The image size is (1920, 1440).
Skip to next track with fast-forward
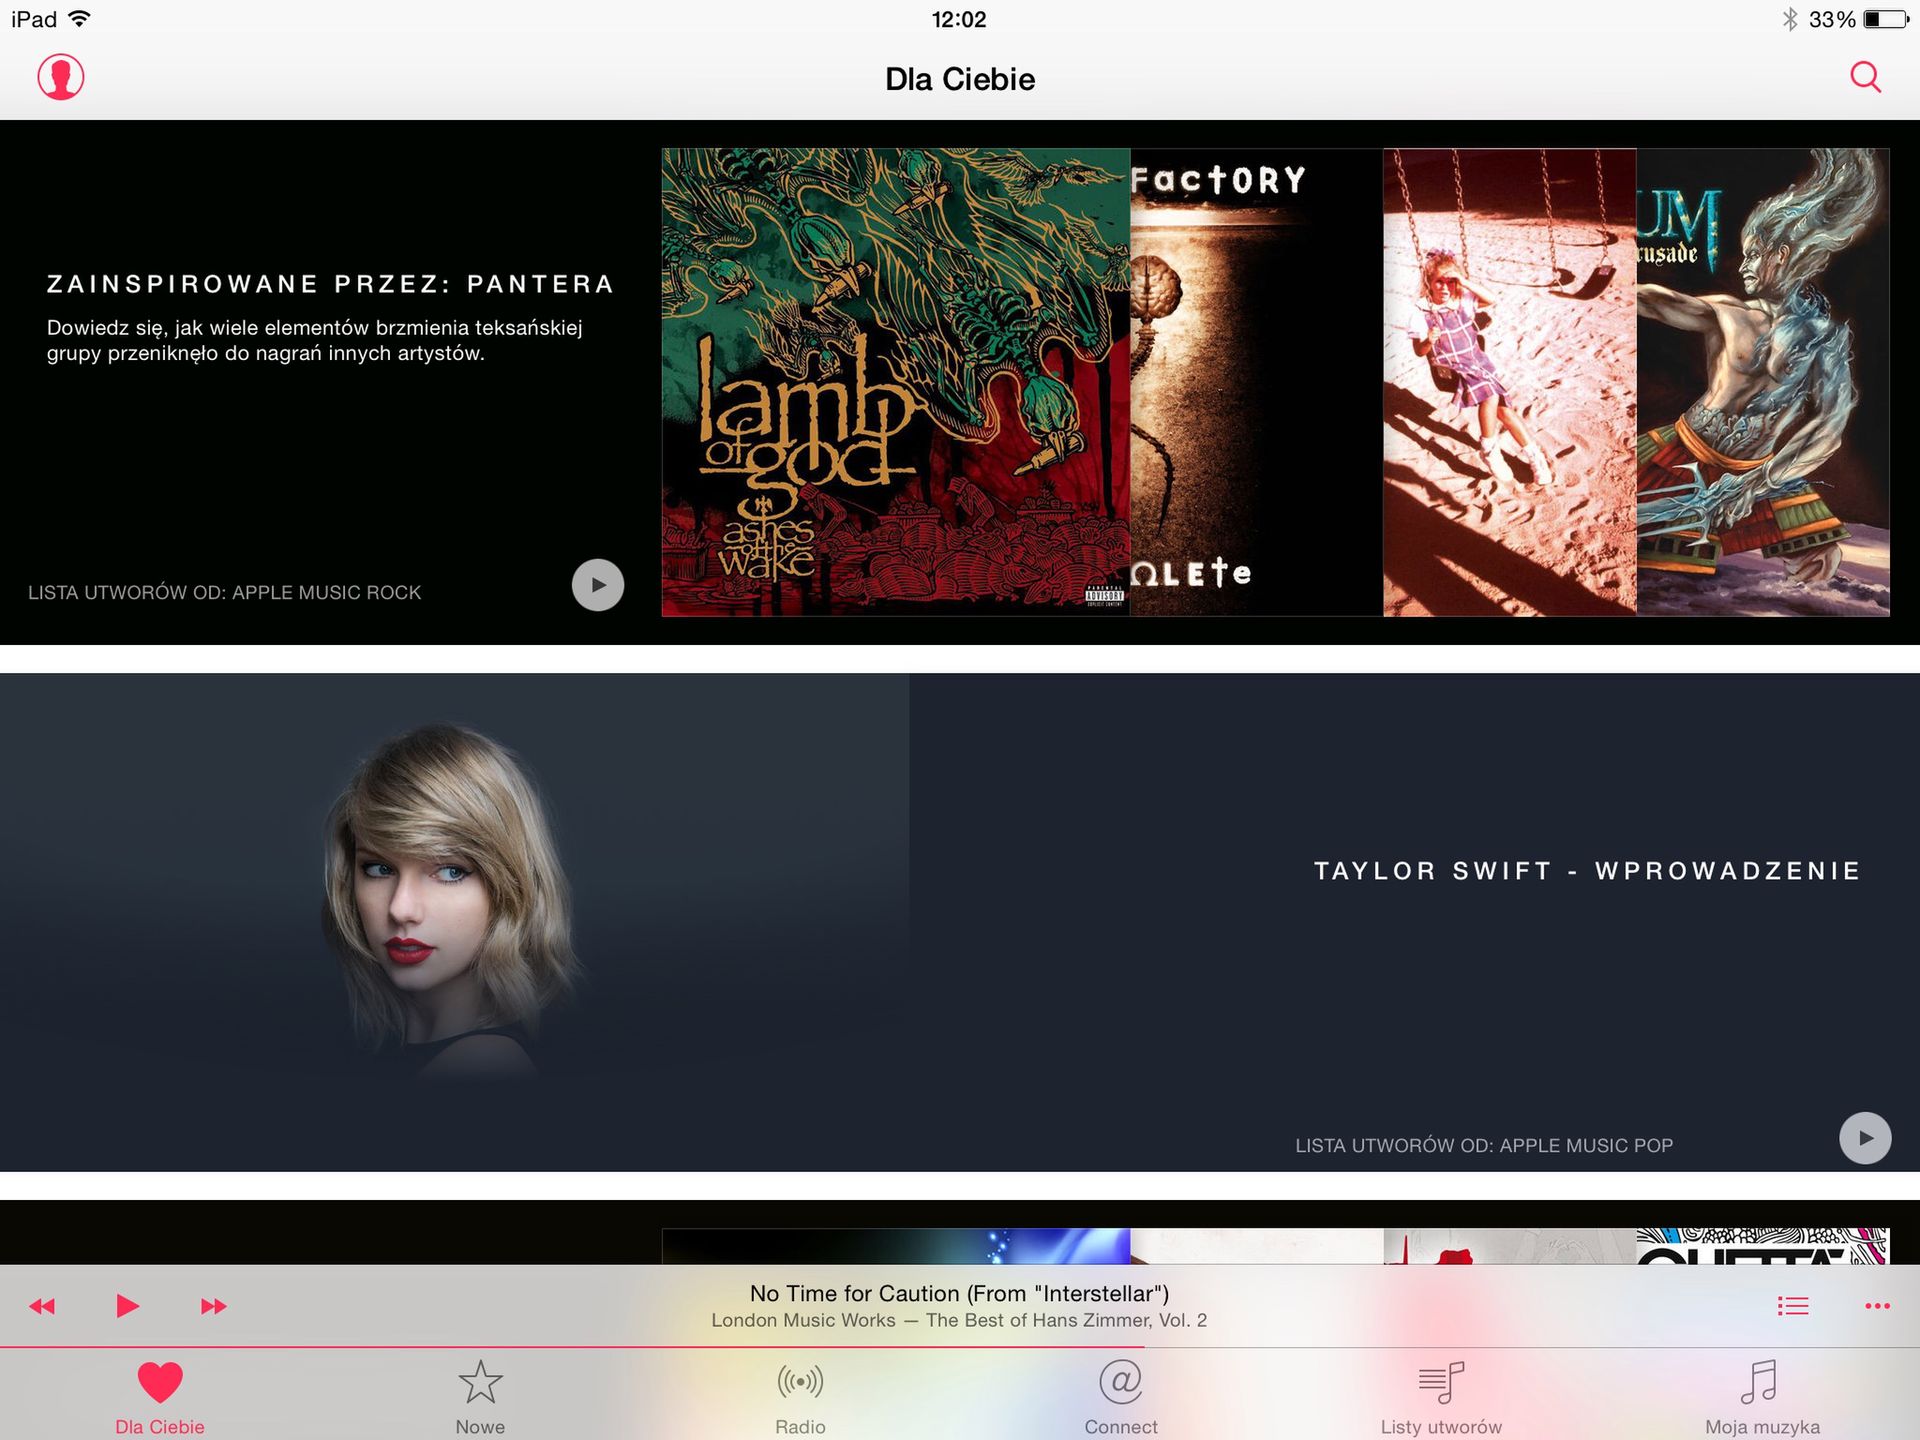212,1305
